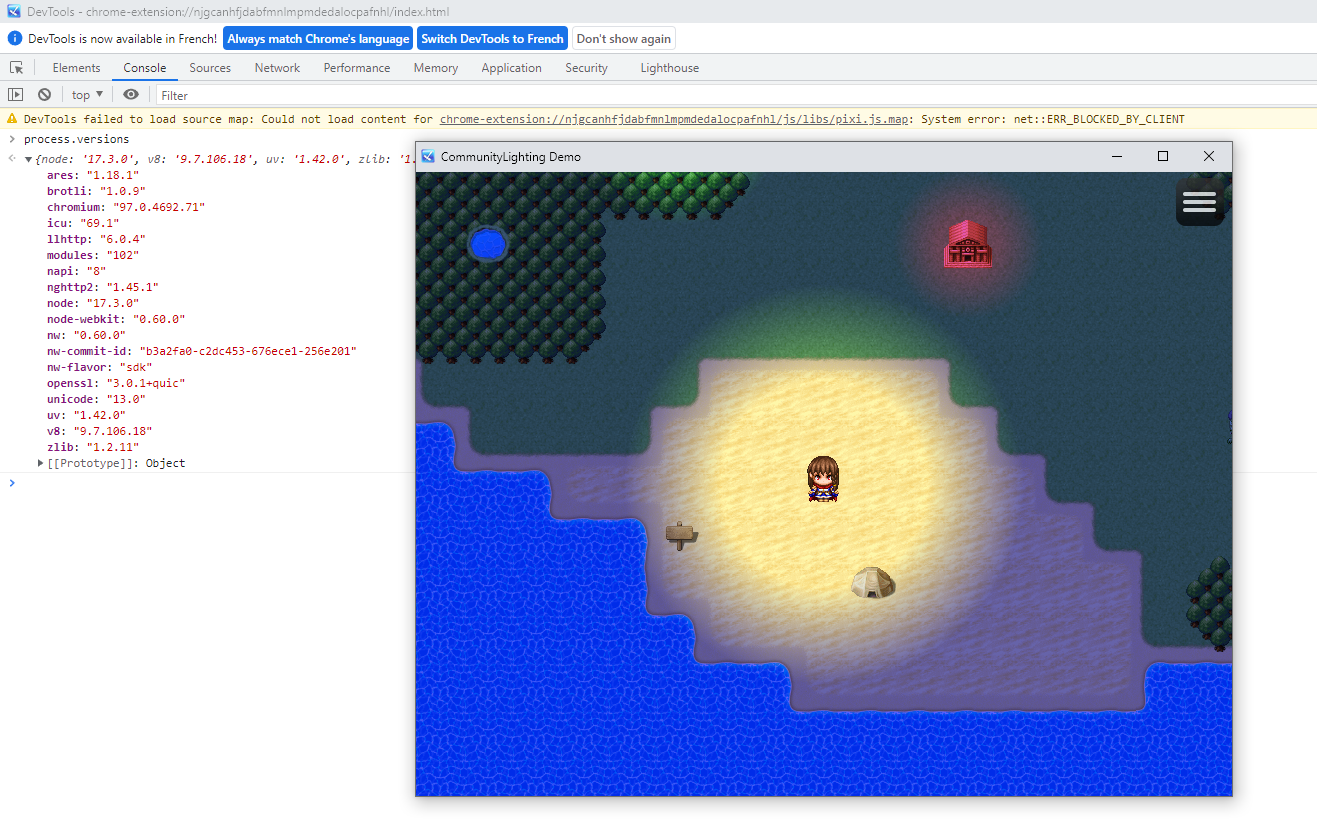Screen dimensions: 1317x824
Task: Select the brown-haired player character
Action: [x=823, y=478]
